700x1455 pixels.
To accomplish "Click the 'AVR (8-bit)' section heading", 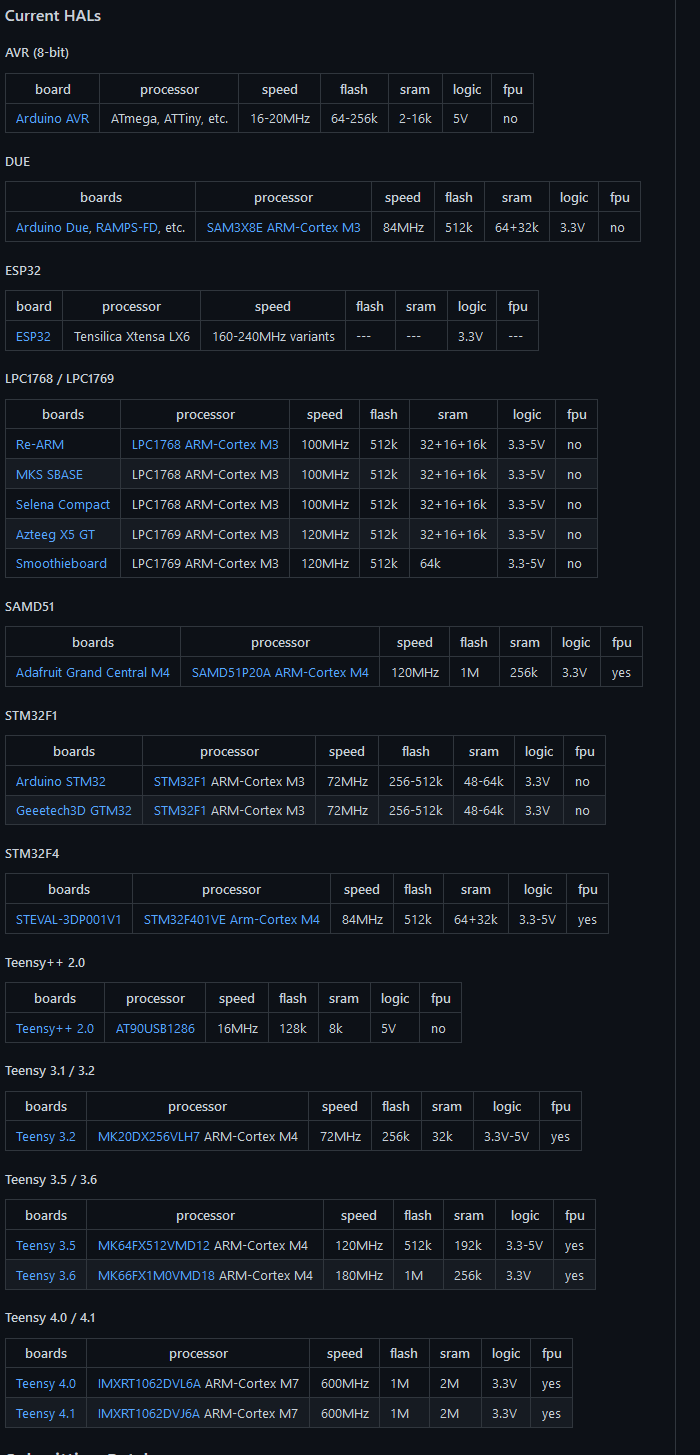I will point(37,52).
